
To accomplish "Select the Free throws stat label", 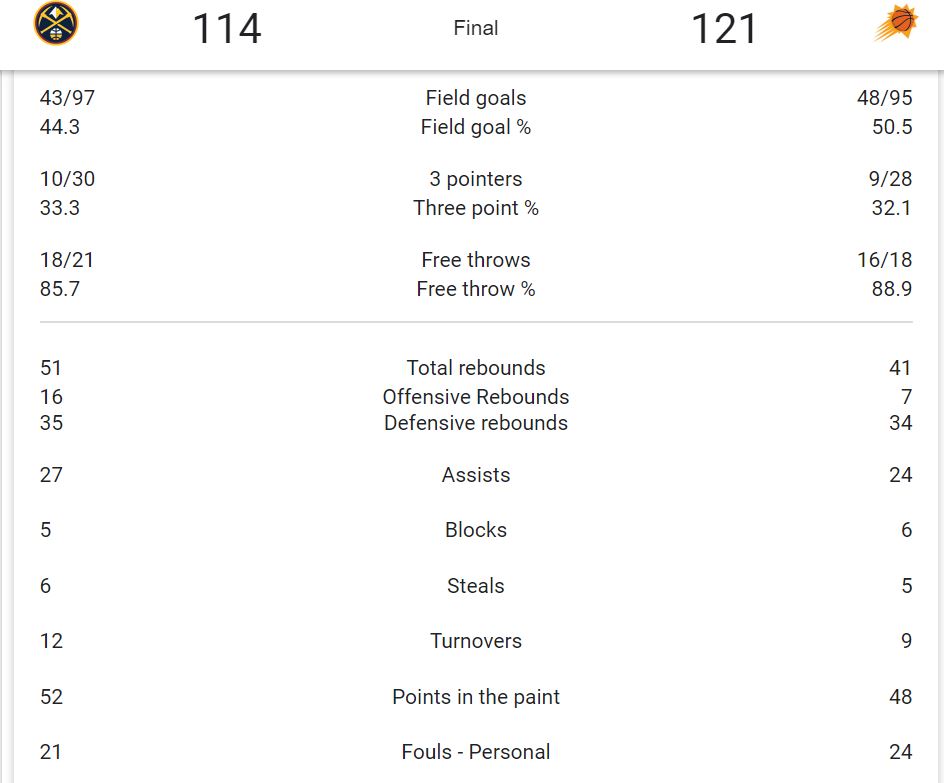I will (476, 260).
